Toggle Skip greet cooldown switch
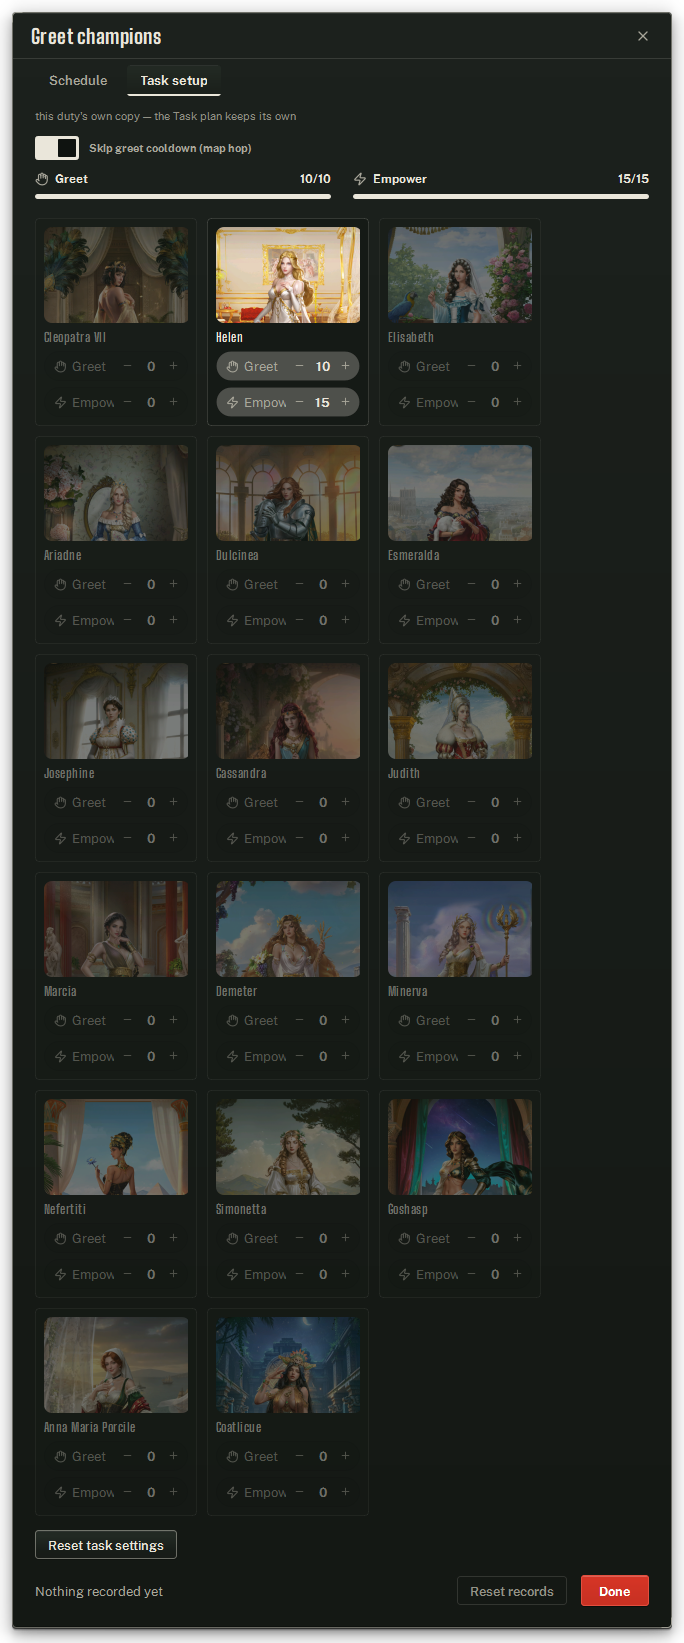The image size is (684, 1643). point(57,148)
